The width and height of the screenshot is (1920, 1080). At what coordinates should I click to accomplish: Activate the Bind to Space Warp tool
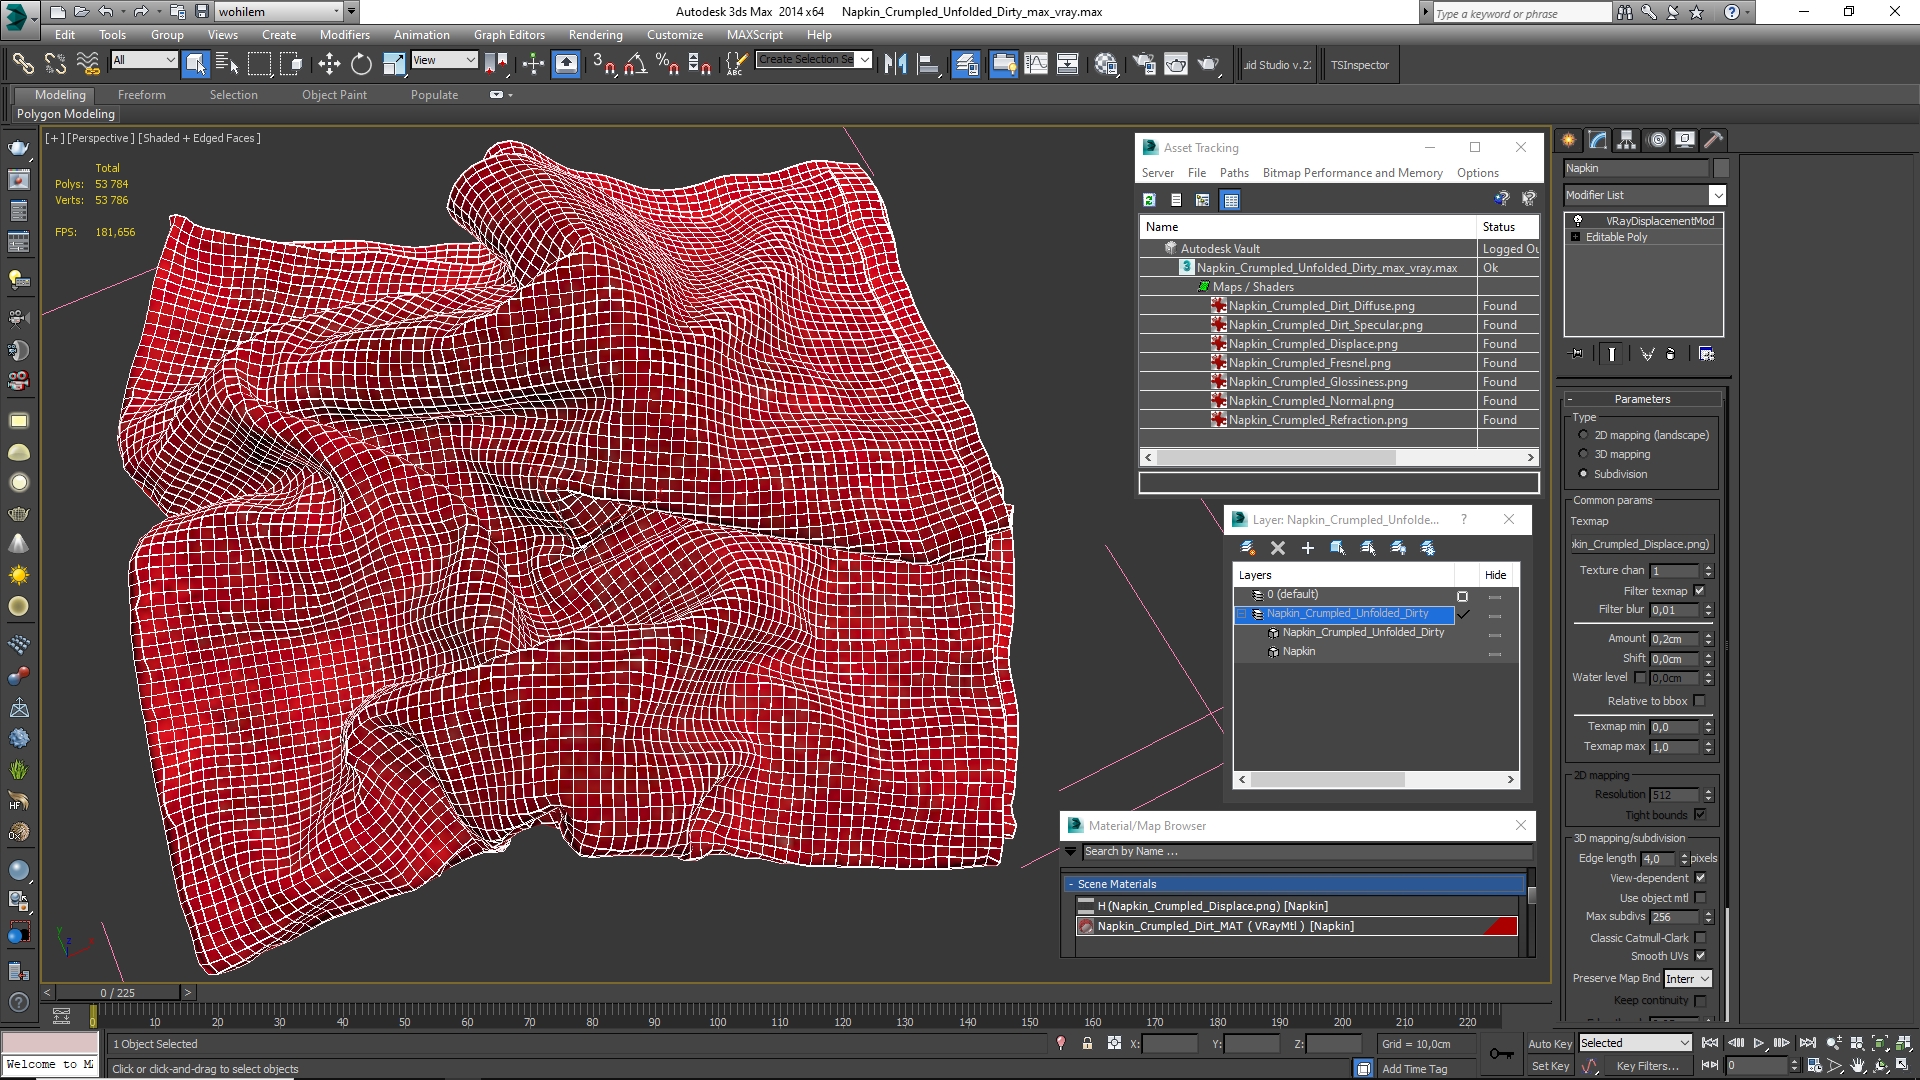click(x=88, y=64)
